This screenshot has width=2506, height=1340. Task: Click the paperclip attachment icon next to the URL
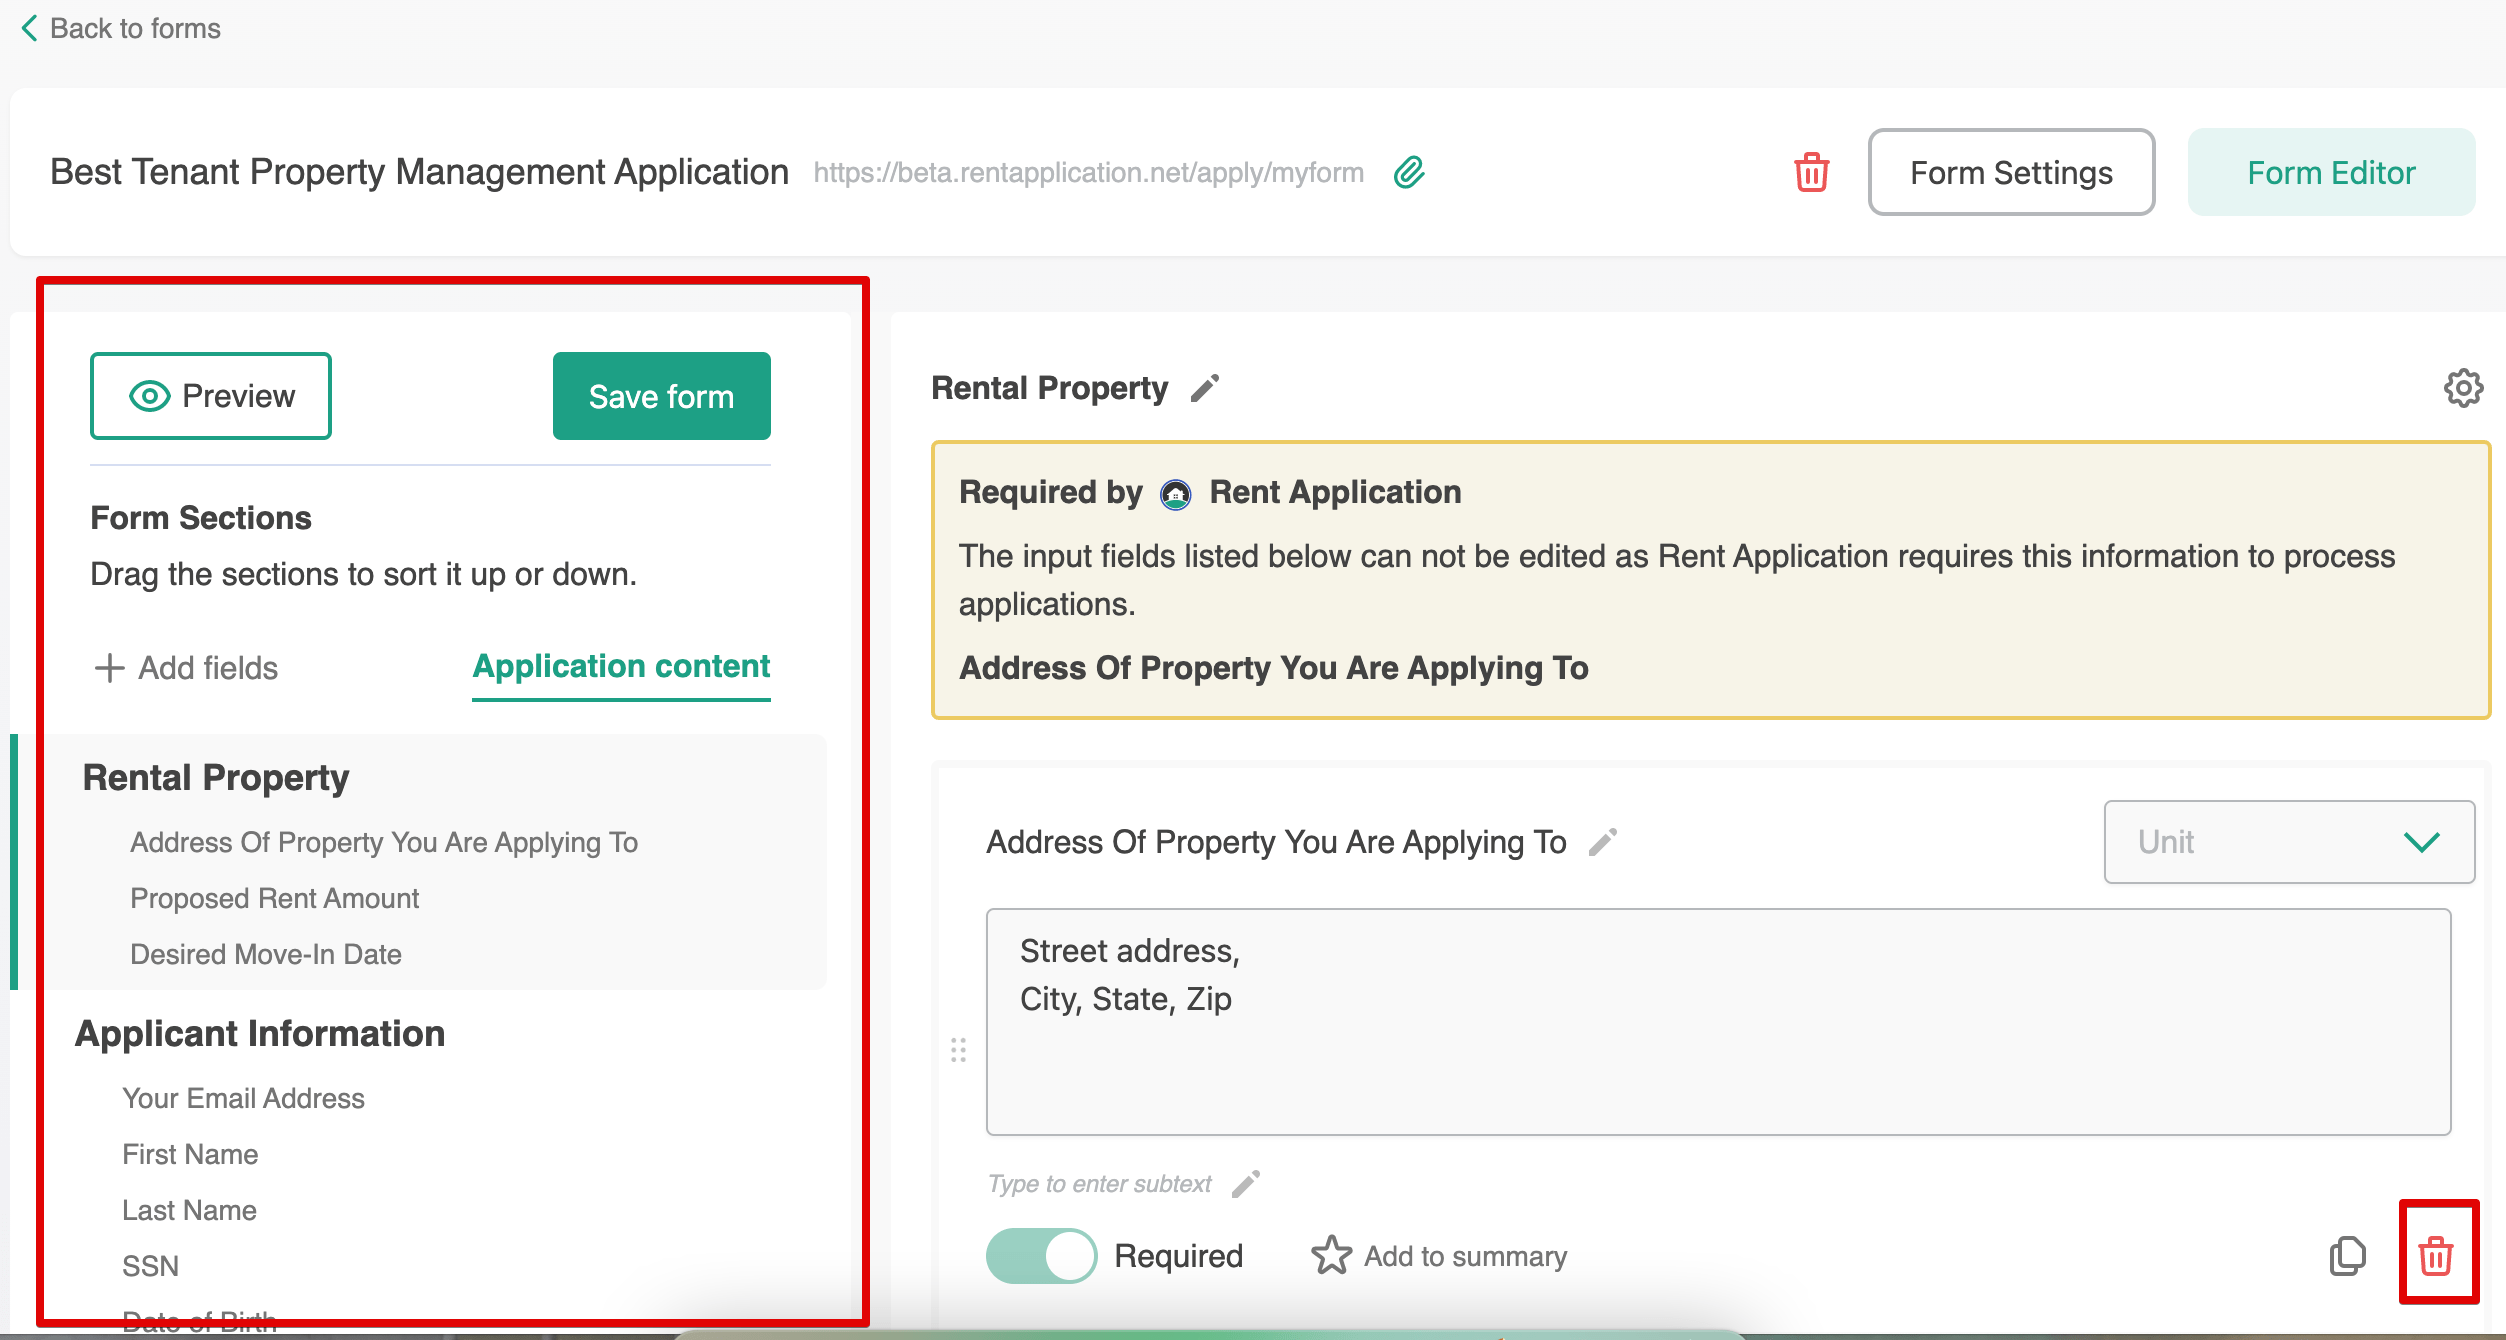coord(1411,172)
